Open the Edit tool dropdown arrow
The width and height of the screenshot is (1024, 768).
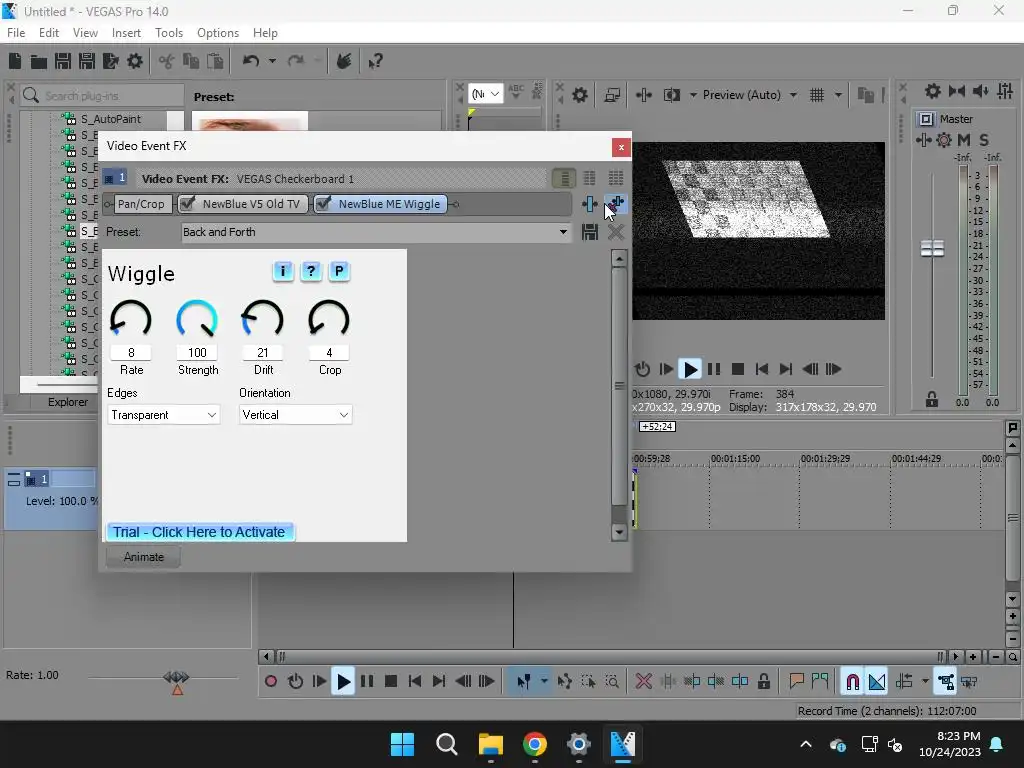(544, 682)
